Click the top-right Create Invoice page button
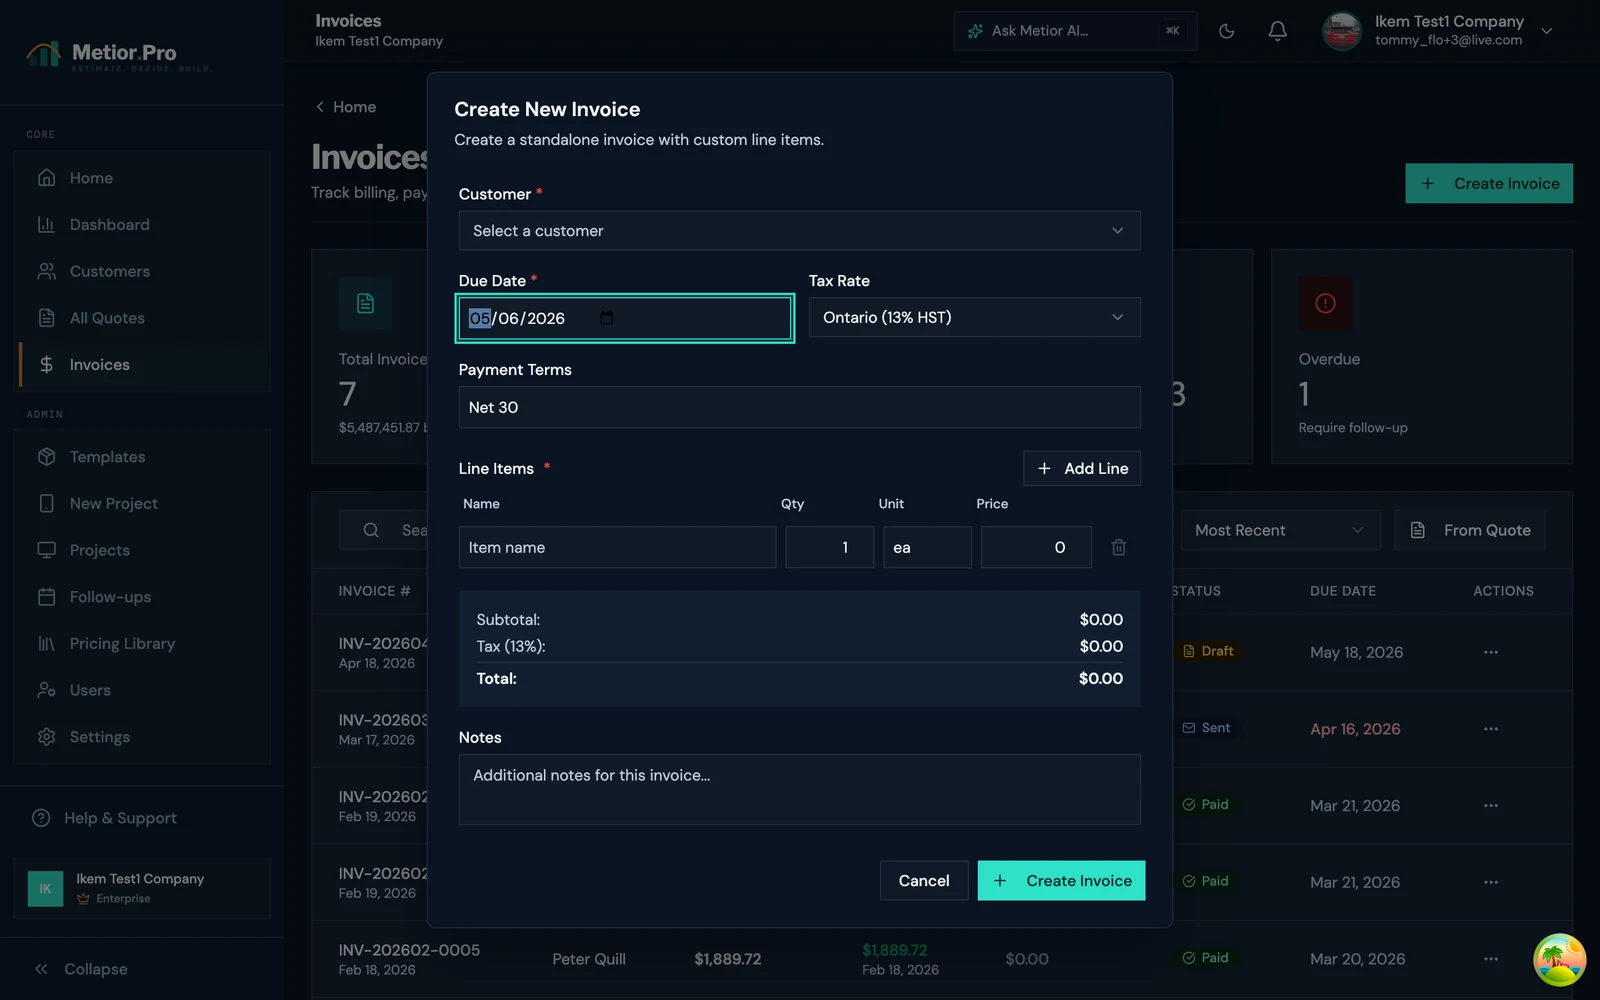This screenshot has height=1000, width=1600. pyautogui.click(x=1489, y=184)
